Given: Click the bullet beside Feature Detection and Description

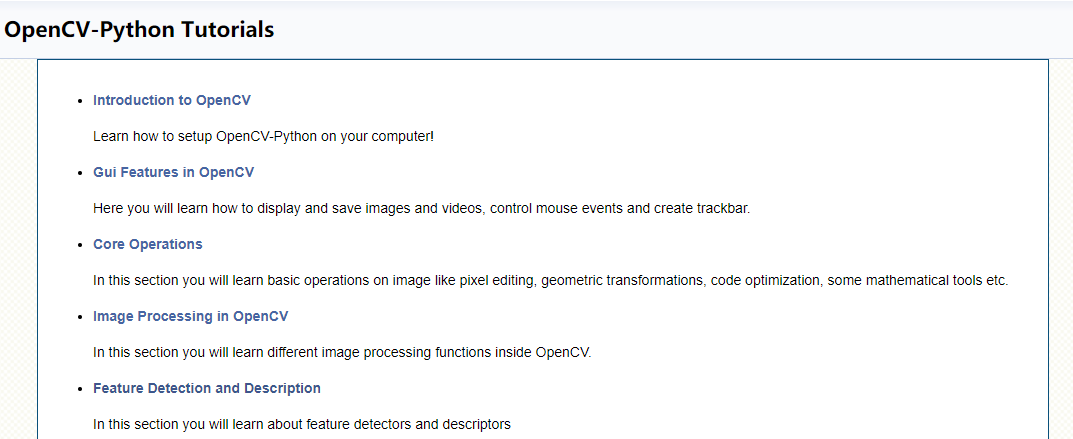Looking at the screenshot, I should tap(80, 389).
